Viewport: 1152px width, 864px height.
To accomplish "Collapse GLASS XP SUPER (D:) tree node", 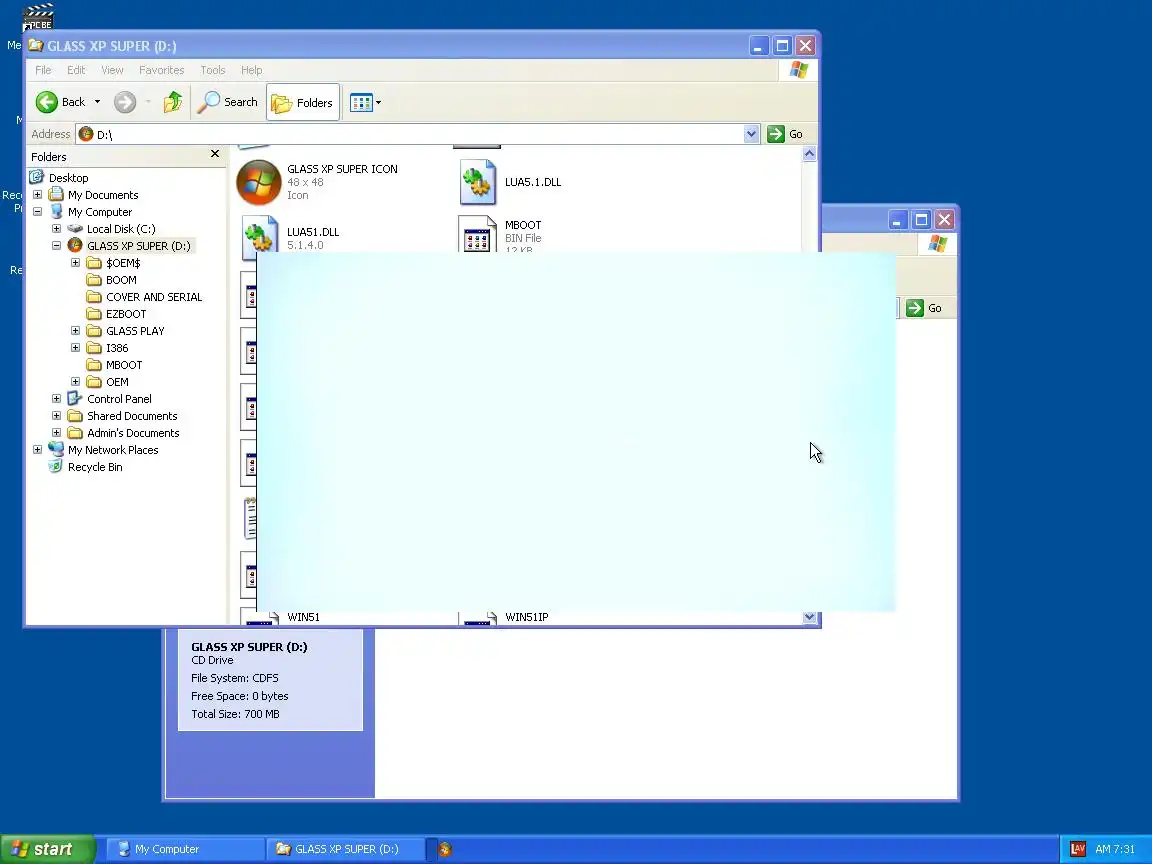I will pos(57,245).
